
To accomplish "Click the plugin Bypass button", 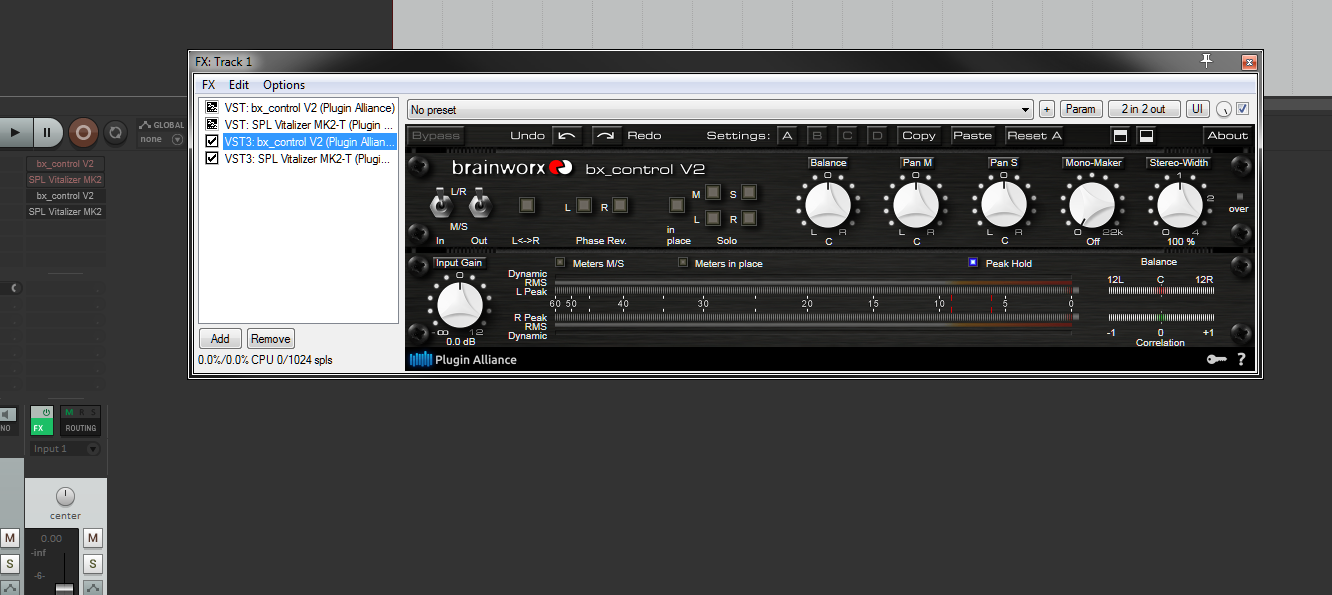I will pos(436,135).
